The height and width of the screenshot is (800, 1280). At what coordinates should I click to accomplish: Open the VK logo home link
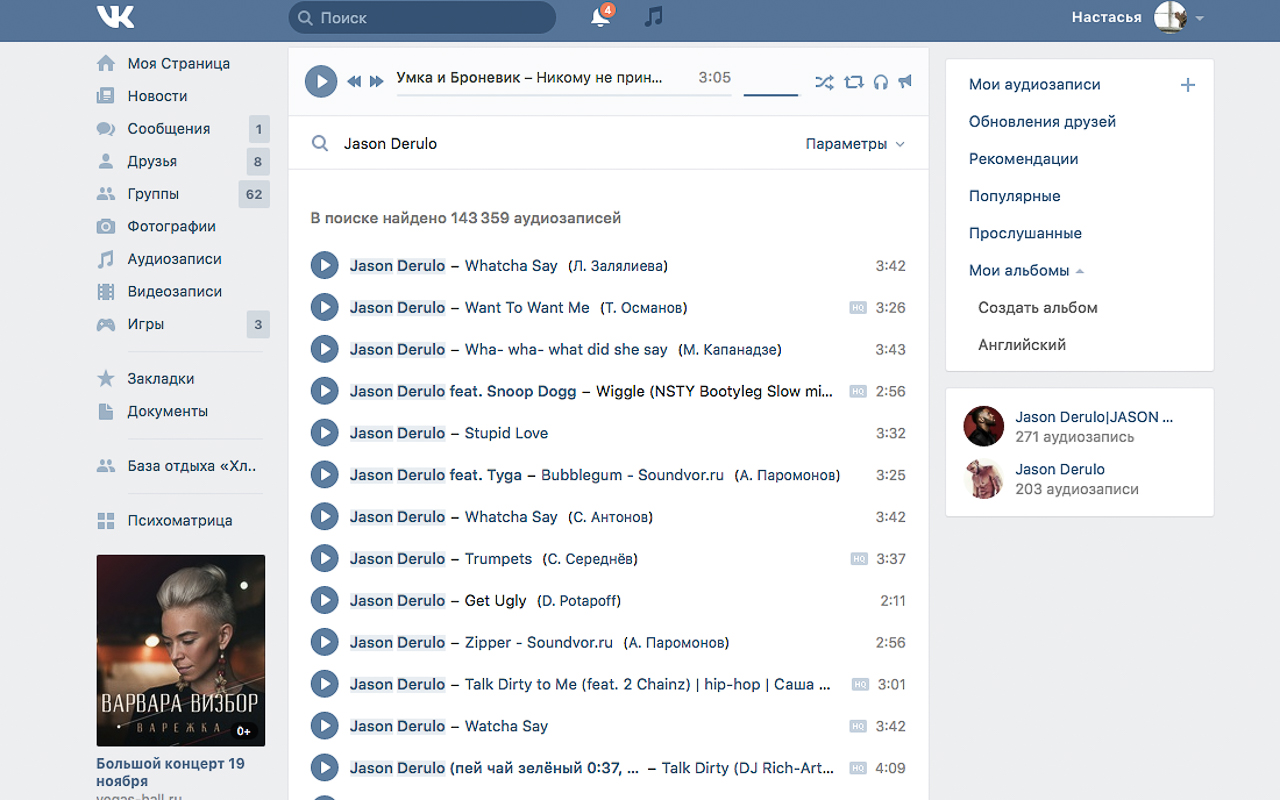116,17
